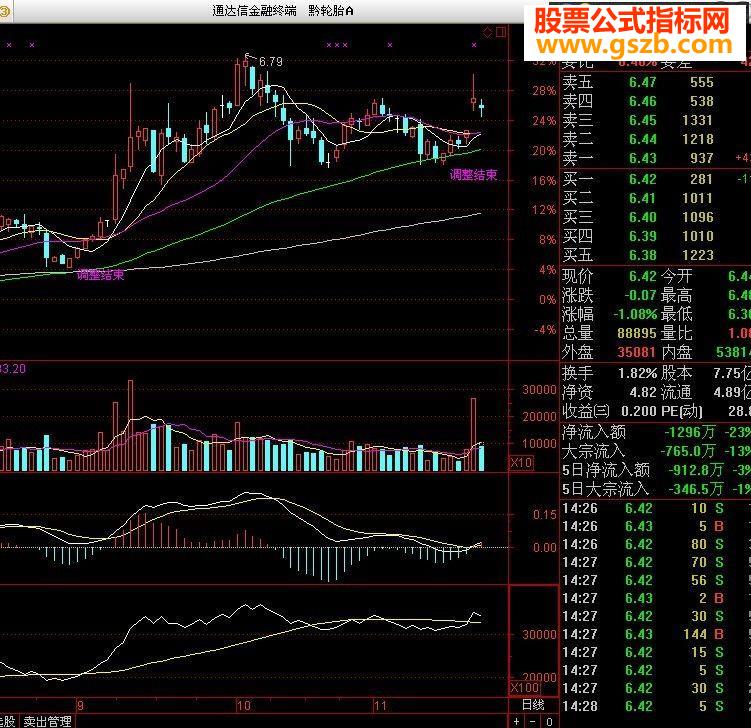Click the X100 scale label in the bottom indicator
The width and height of the screenshot is (751, 728).
tap(525, 688)
